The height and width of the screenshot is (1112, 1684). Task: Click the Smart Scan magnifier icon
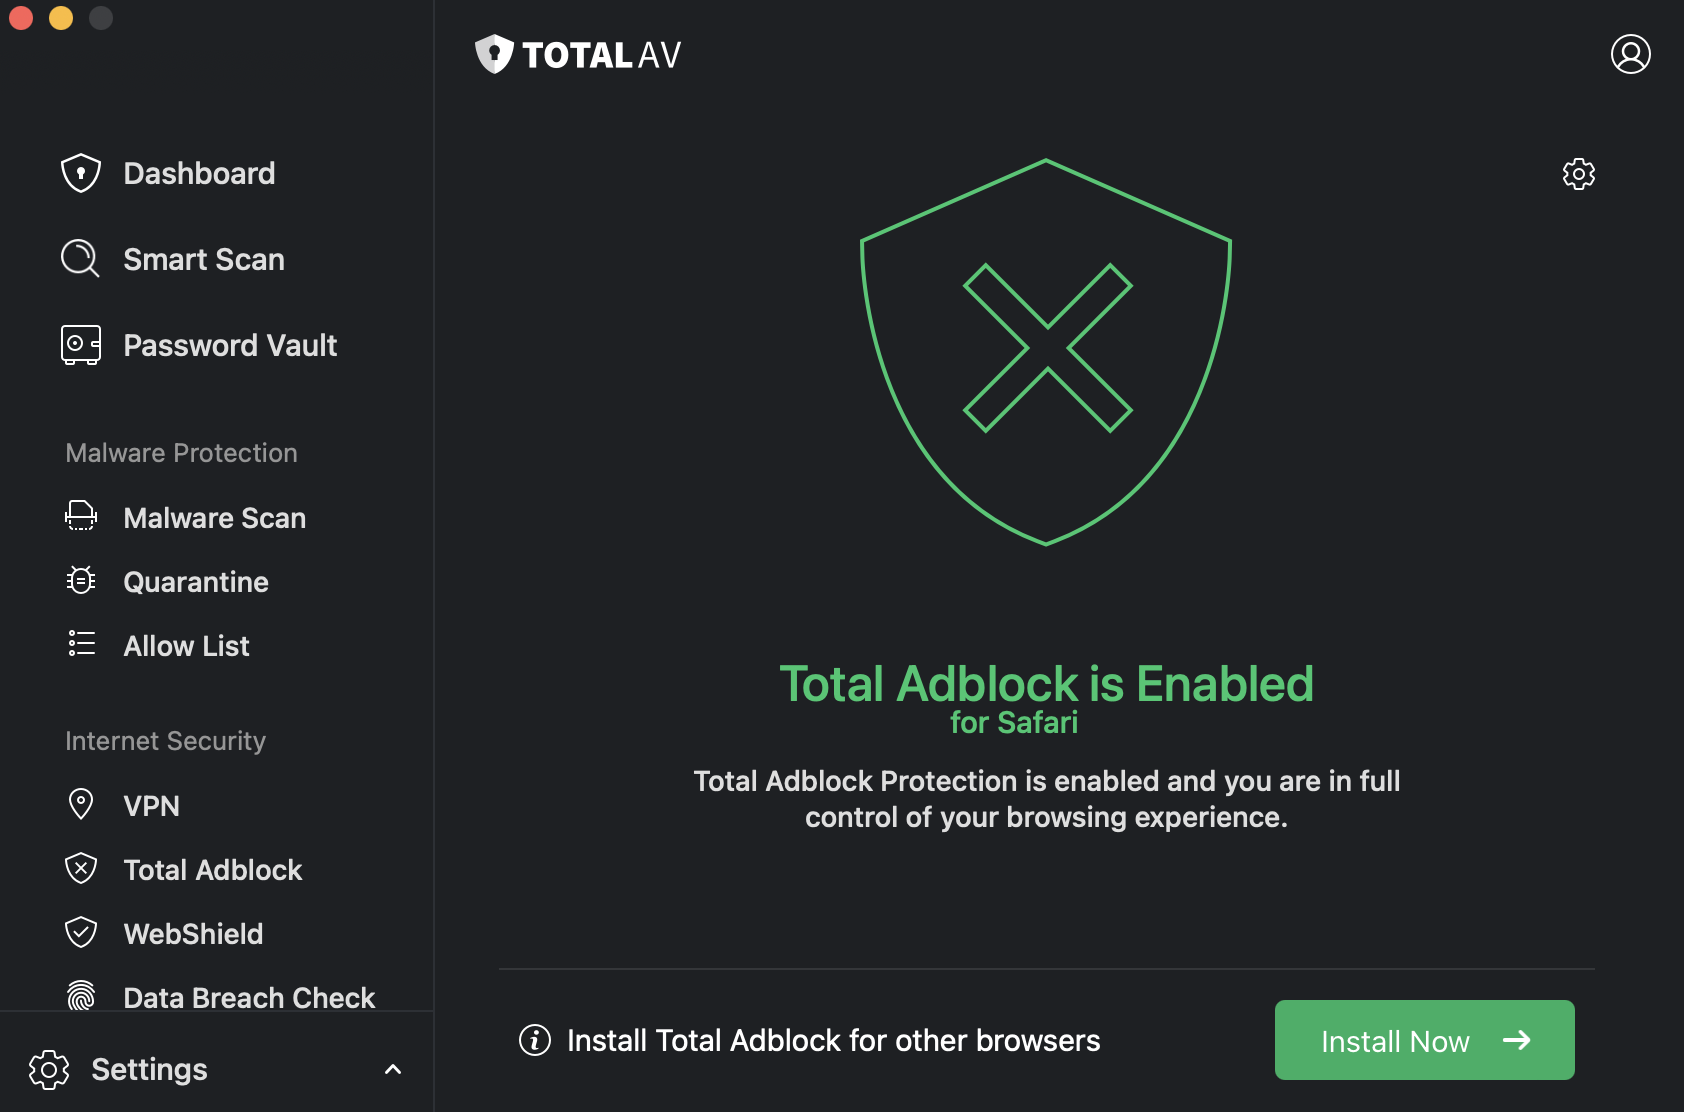click(x=80, y=259)
